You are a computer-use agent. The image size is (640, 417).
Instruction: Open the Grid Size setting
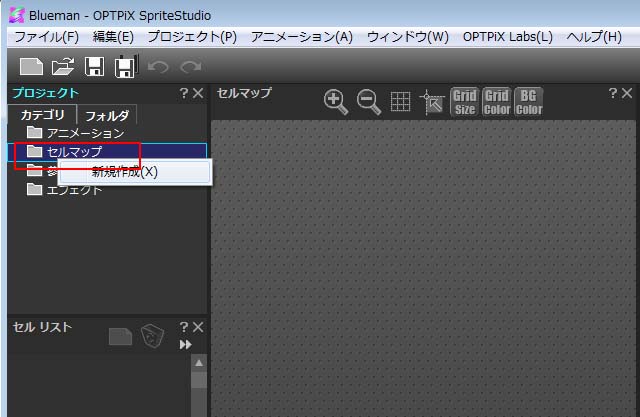(465, 102)
